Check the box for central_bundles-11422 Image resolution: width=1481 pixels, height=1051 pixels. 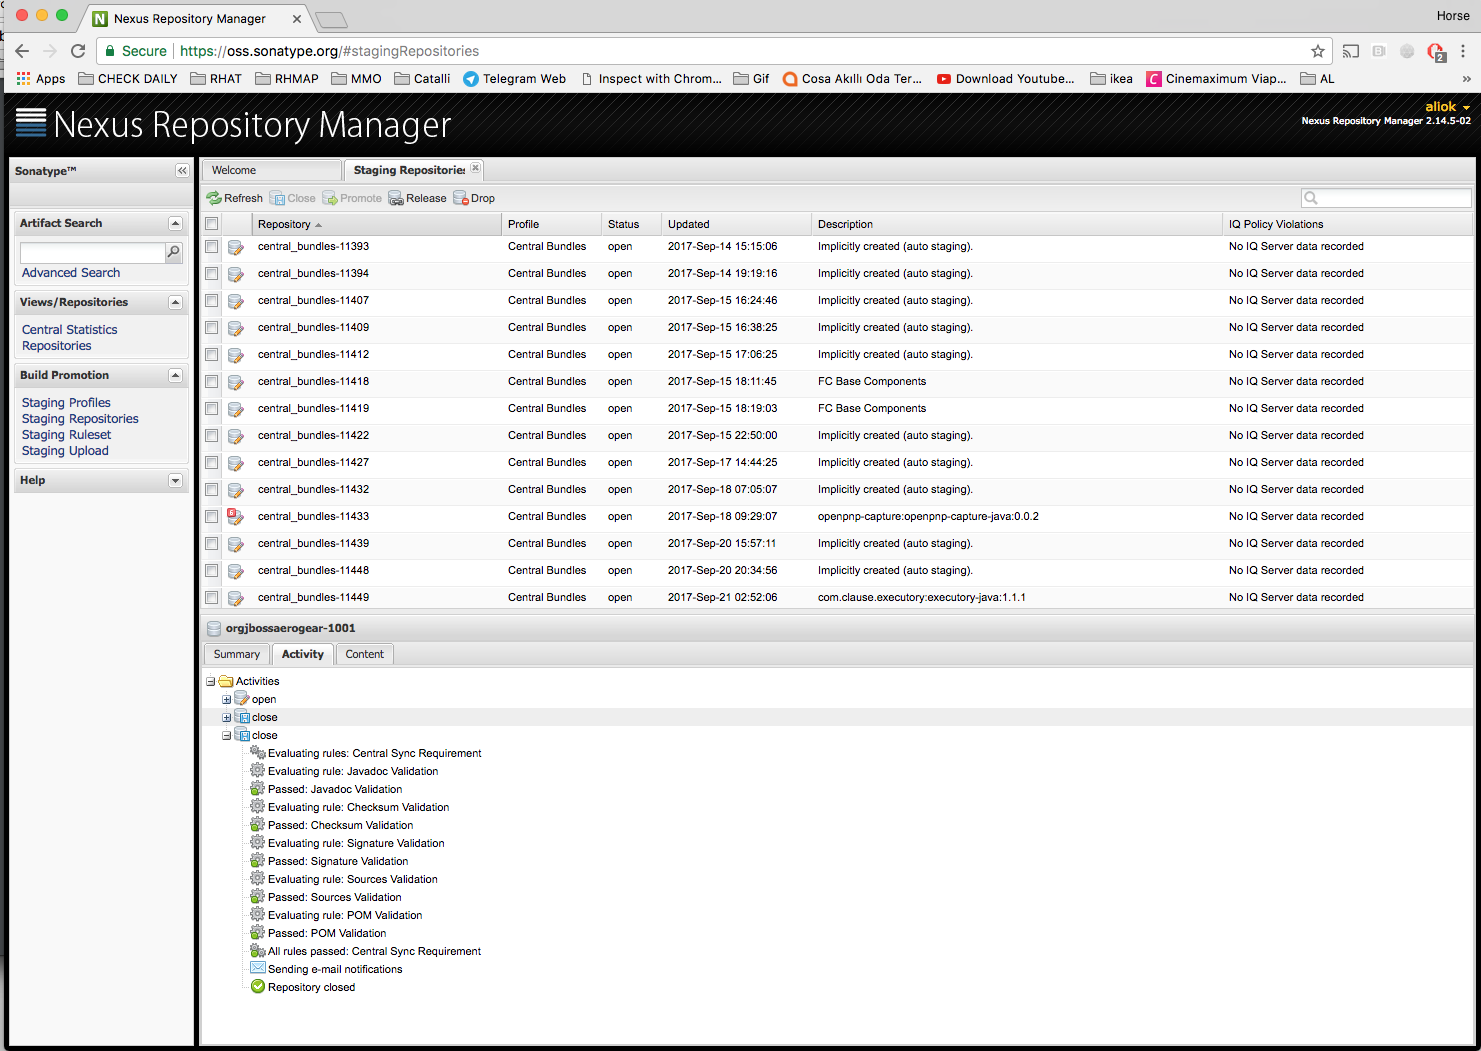click(212, 435)
